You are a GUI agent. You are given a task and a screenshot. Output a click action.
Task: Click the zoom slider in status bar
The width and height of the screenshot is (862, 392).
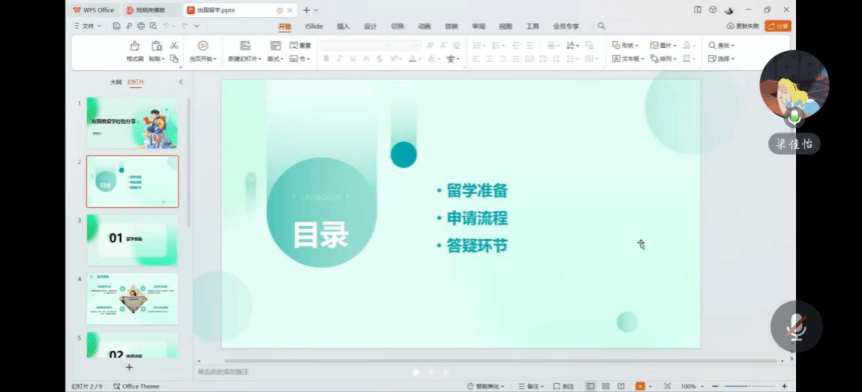[749, 387]
